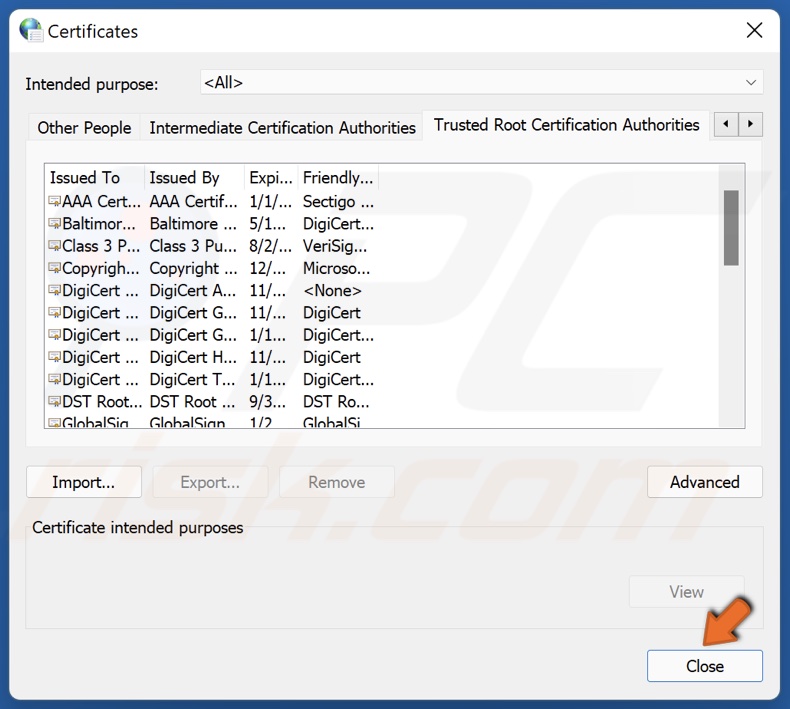Viewport: 790px width, 709px height.
Task: Click the Certificates globe icon in title bar
Action: pos(31,30)
